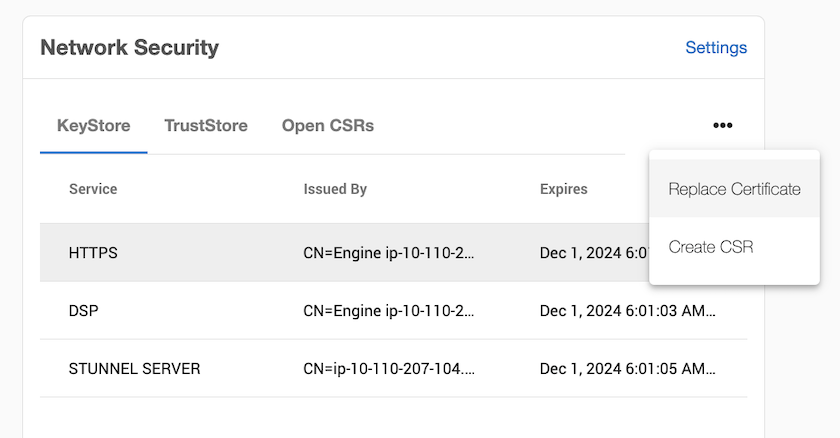This screenshot has width=840, height=438.
Task: Switch to the TrustStore tab
Action: coord(205,126)
